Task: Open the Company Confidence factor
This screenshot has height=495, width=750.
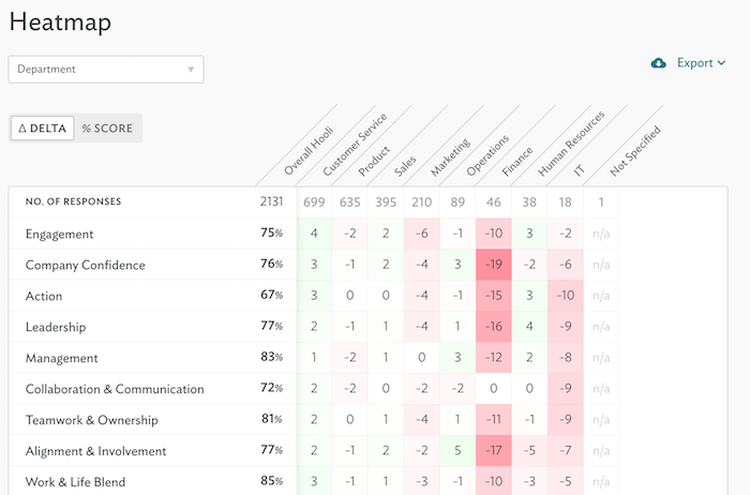Action: tap(85, 265)
